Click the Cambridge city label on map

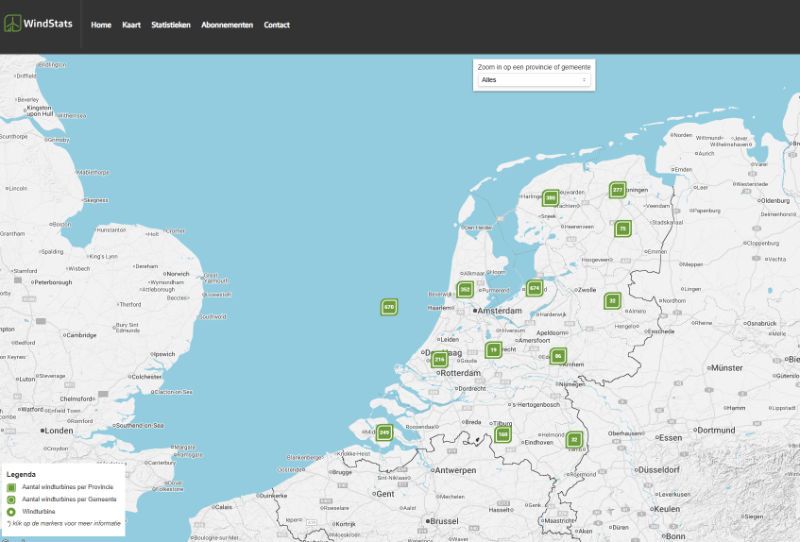coord(82,335)
